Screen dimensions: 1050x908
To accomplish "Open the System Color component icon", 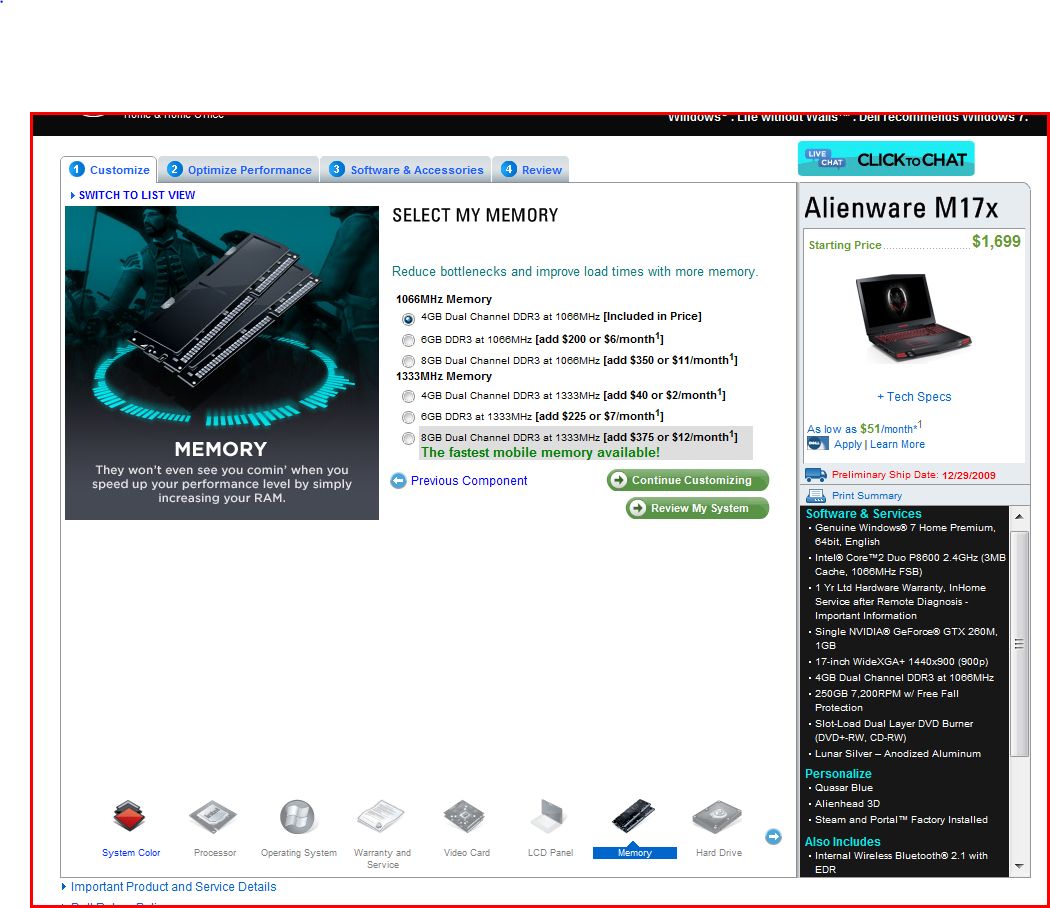I will (129, 816).
